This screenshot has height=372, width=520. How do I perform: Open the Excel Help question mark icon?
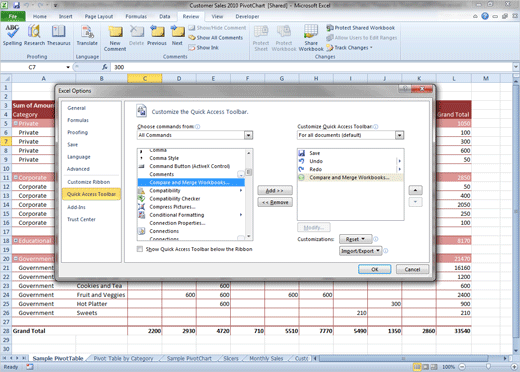(485, 16)
